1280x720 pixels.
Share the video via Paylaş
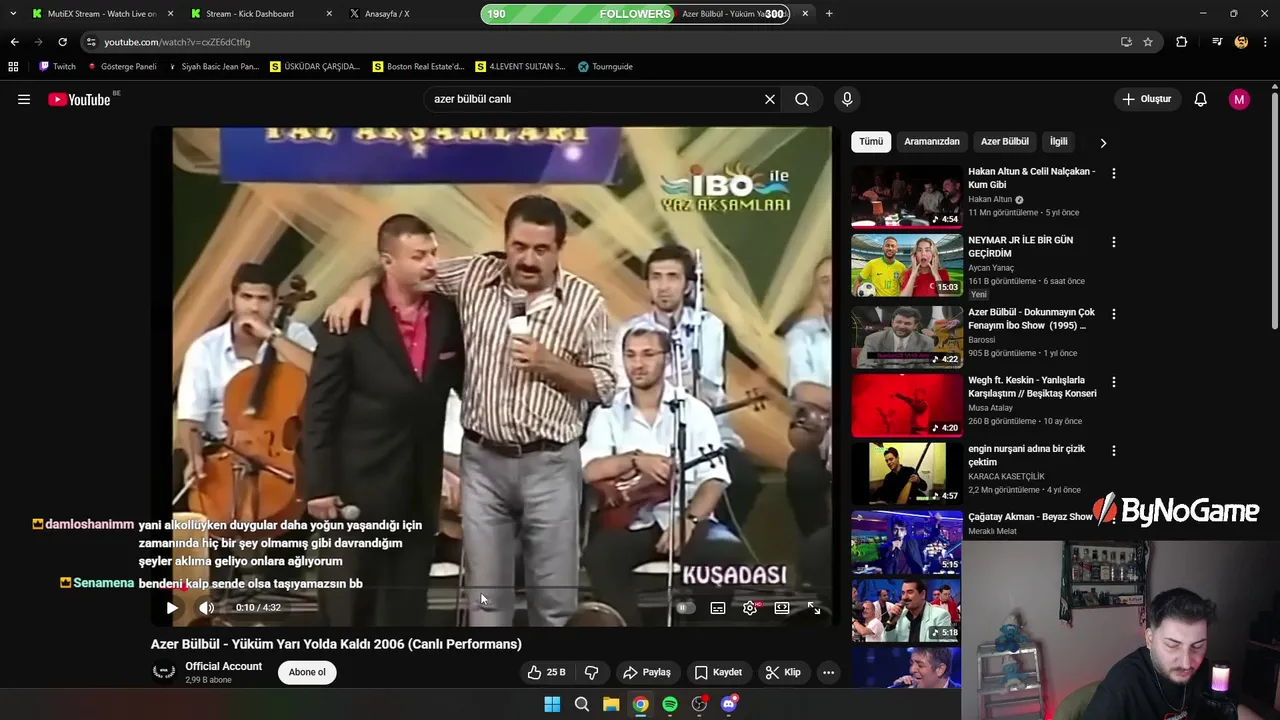646,672
